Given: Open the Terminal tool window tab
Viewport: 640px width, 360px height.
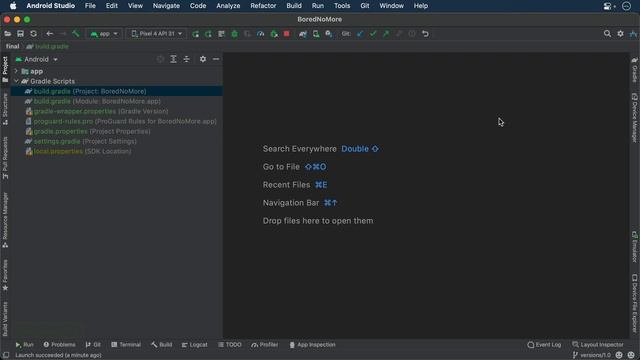Looking at the screenshot, I should (x=126, y=345).
